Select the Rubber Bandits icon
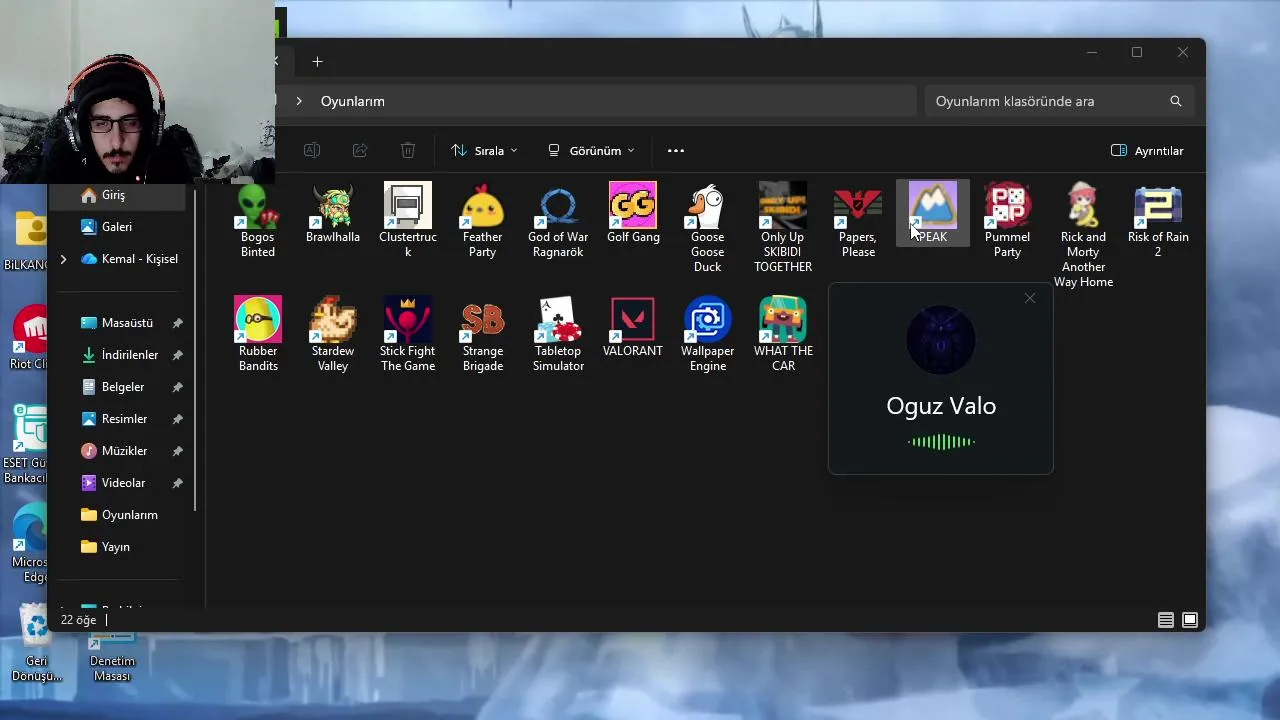Viewport: 1280px width, 720px height. (257, 335)
